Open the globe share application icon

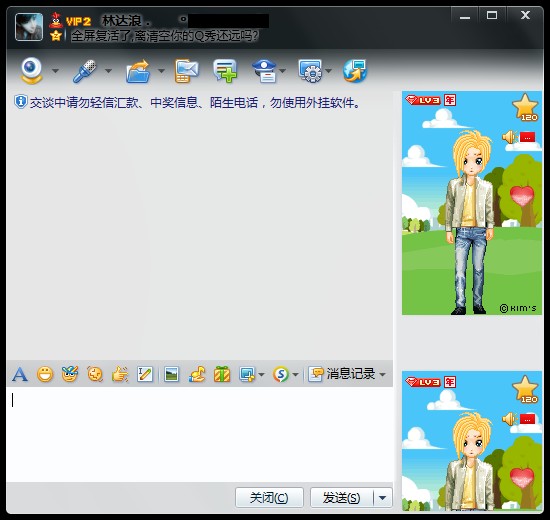(x=355, y=71)
